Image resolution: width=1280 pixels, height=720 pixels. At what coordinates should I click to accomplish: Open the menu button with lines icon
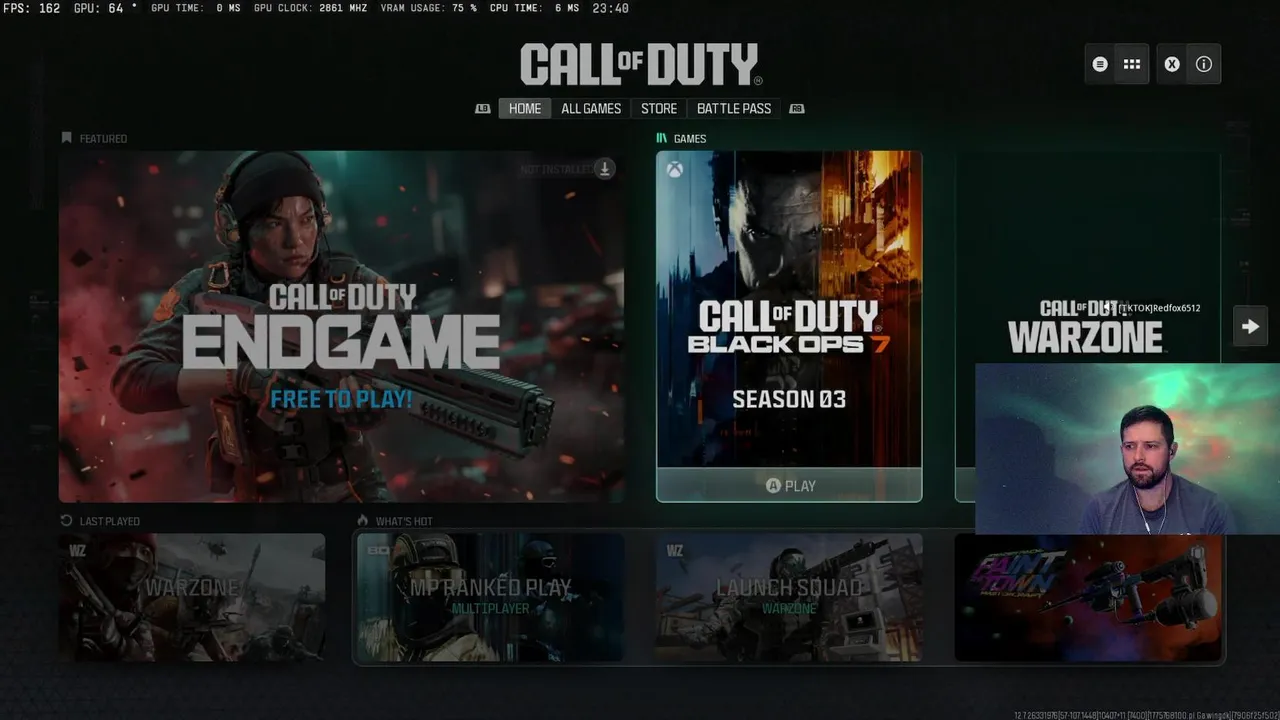click(1100, 64)
